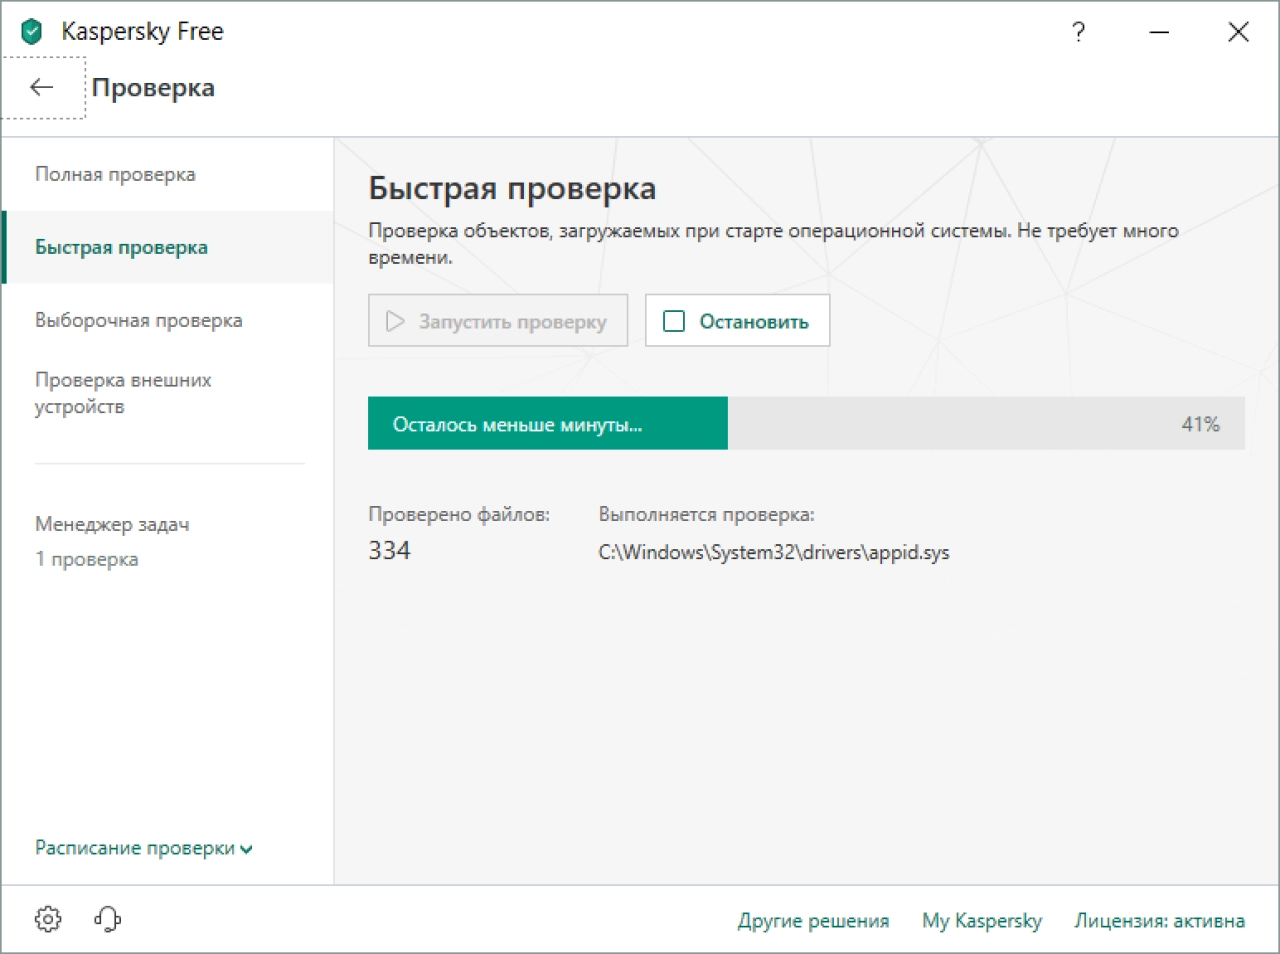
Task: Open the Другие решения link
Action: tap(813, 921)
